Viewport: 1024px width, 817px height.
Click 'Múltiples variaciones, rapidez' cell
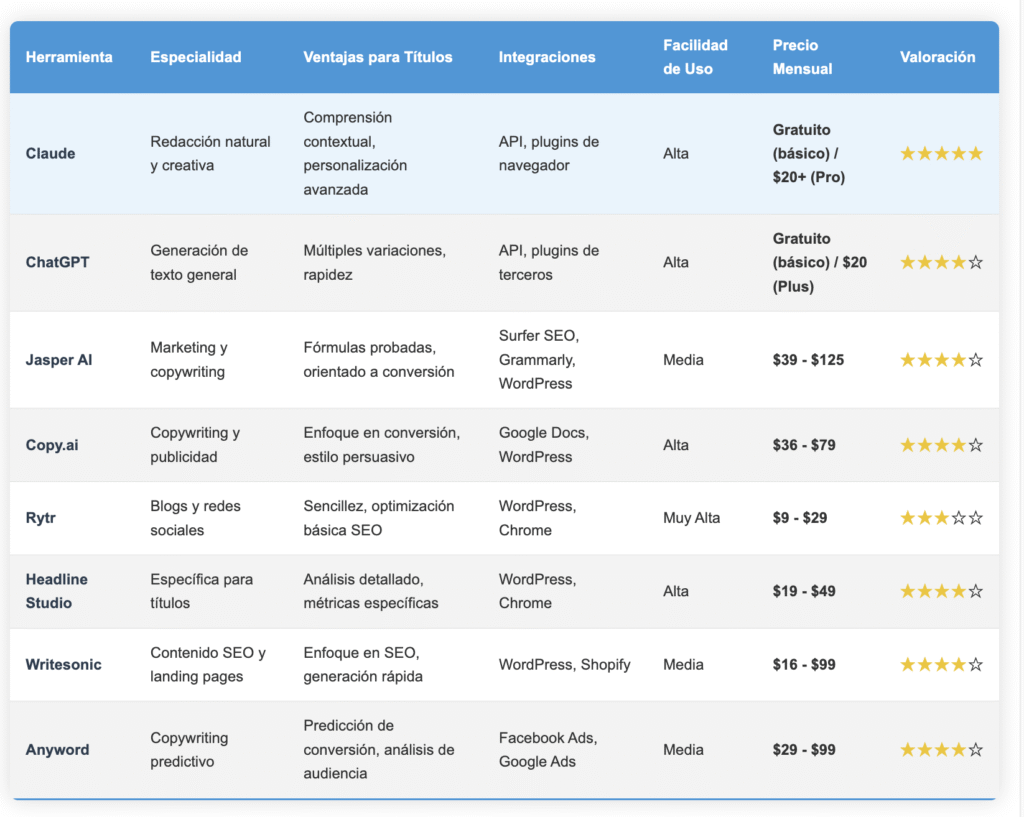375,263
